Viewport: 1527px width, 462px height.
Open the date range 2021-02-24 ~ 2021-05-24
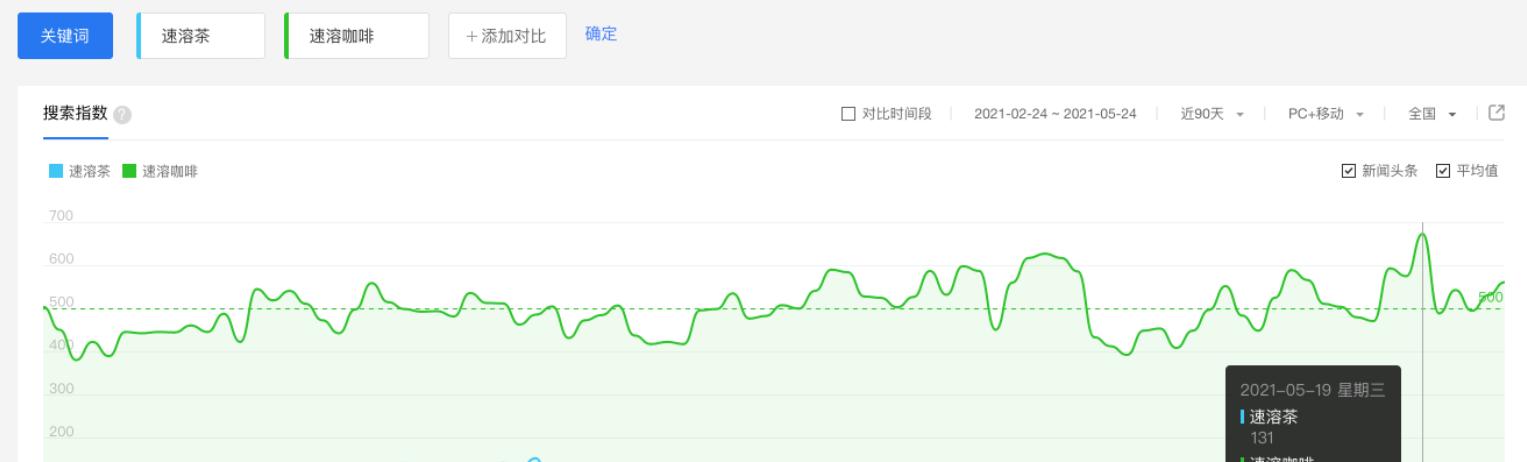point(1054,113)
